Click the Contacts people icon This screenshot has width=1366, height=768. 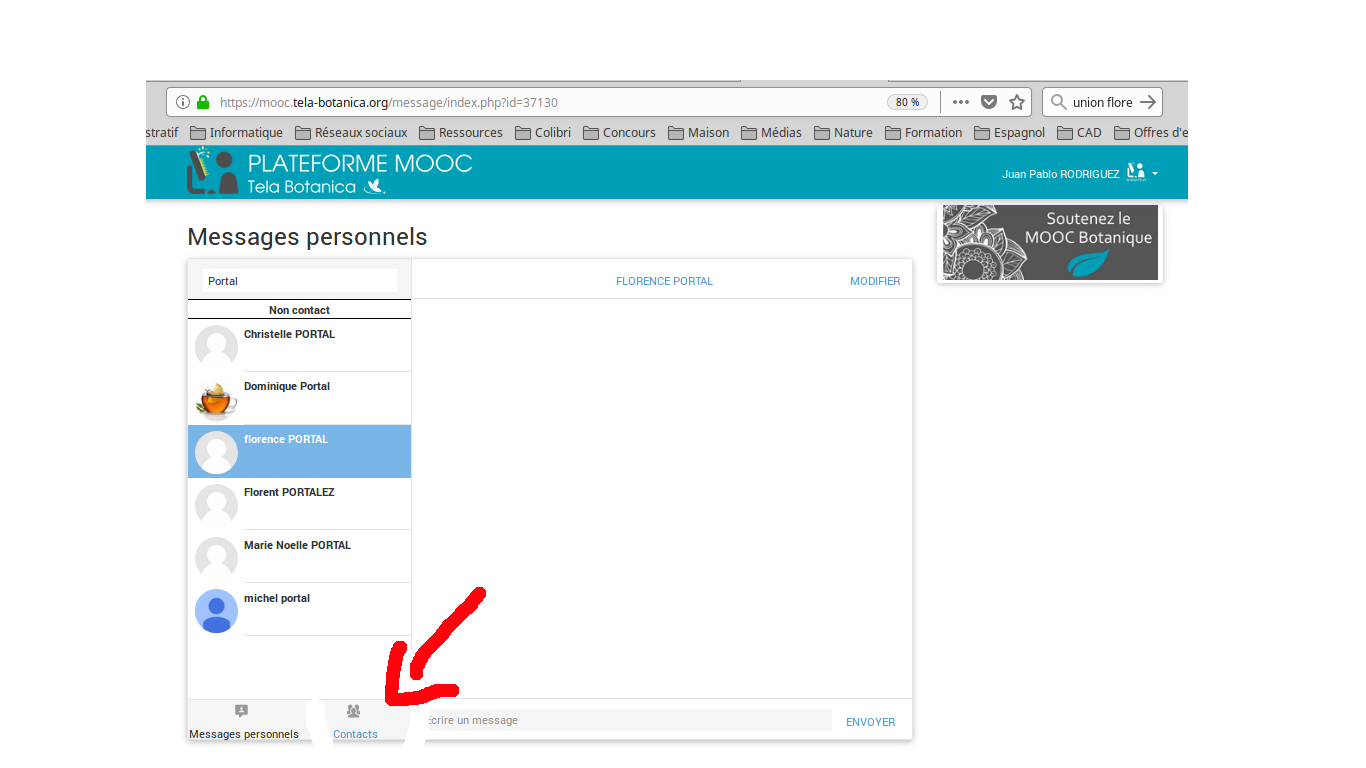tap(353, 711)
